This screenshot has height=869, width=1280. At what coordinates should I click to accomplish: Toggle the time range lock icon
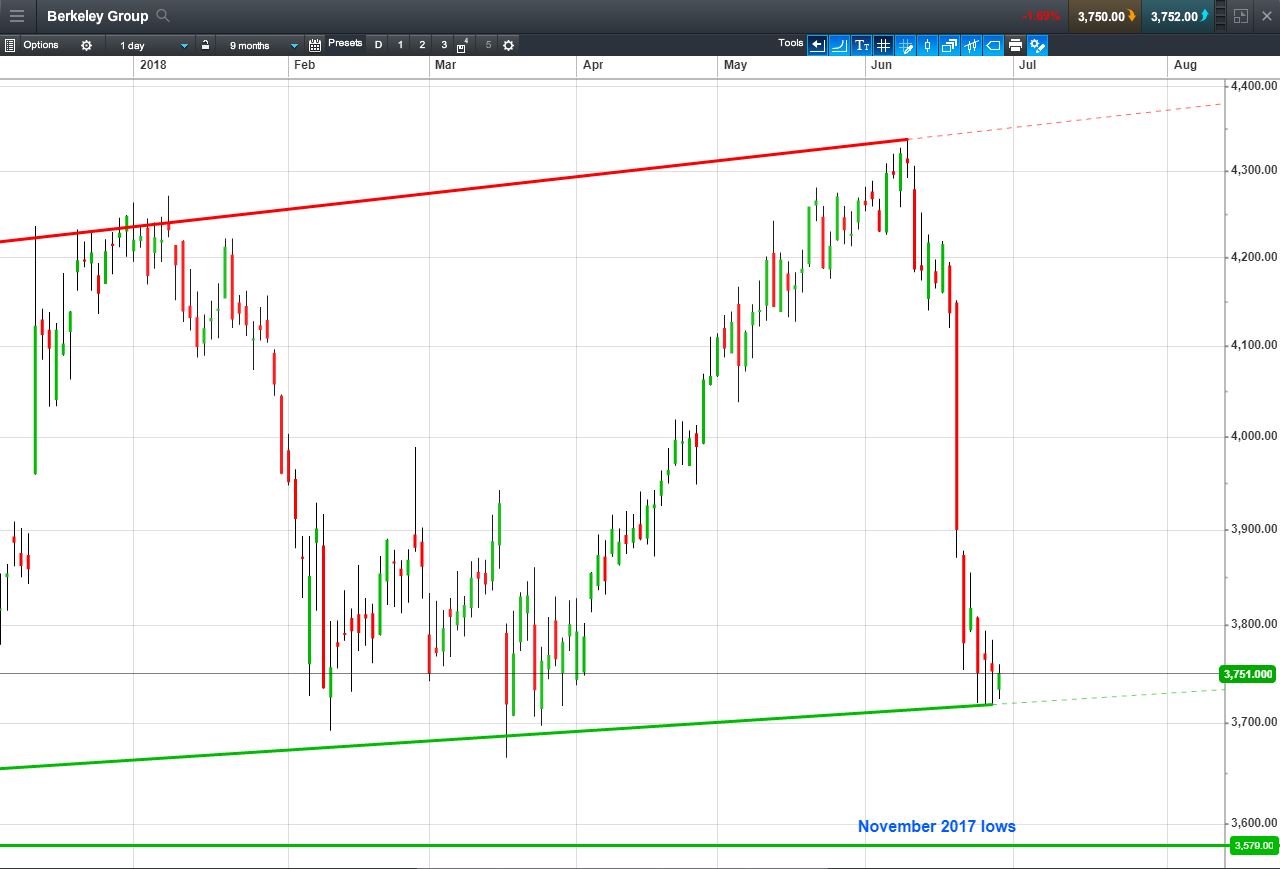point(206,45)
